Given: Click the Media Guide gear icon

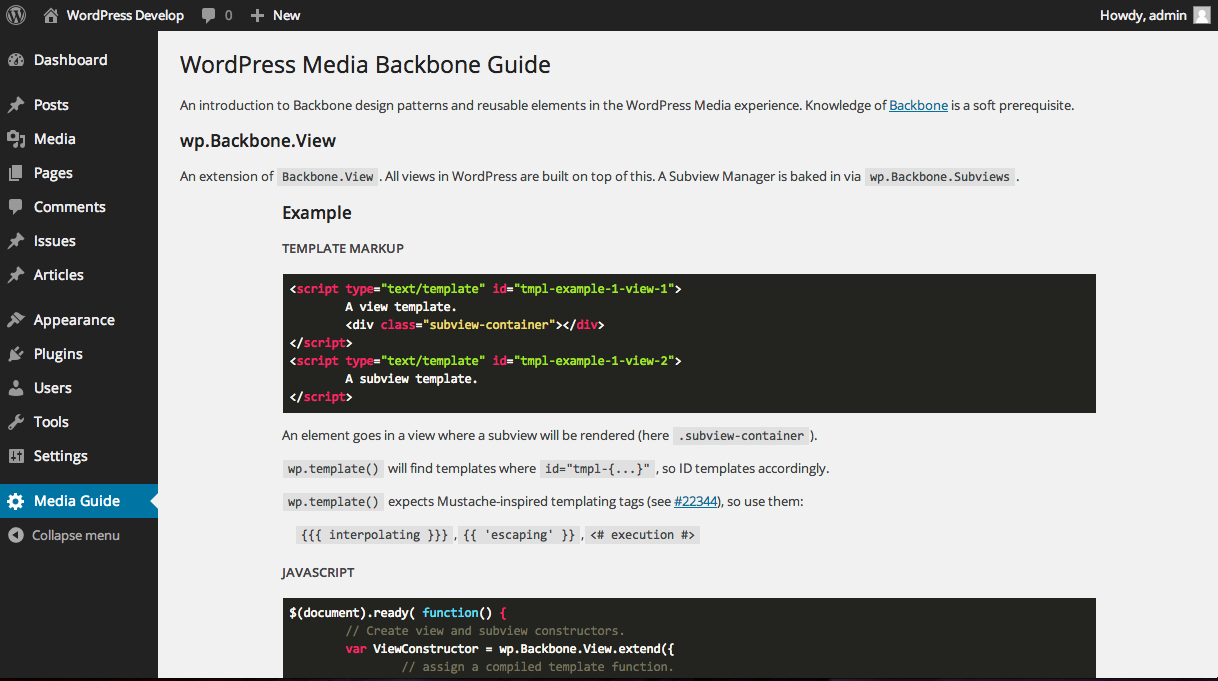Looking at the screenshot, I should [16, 501].
